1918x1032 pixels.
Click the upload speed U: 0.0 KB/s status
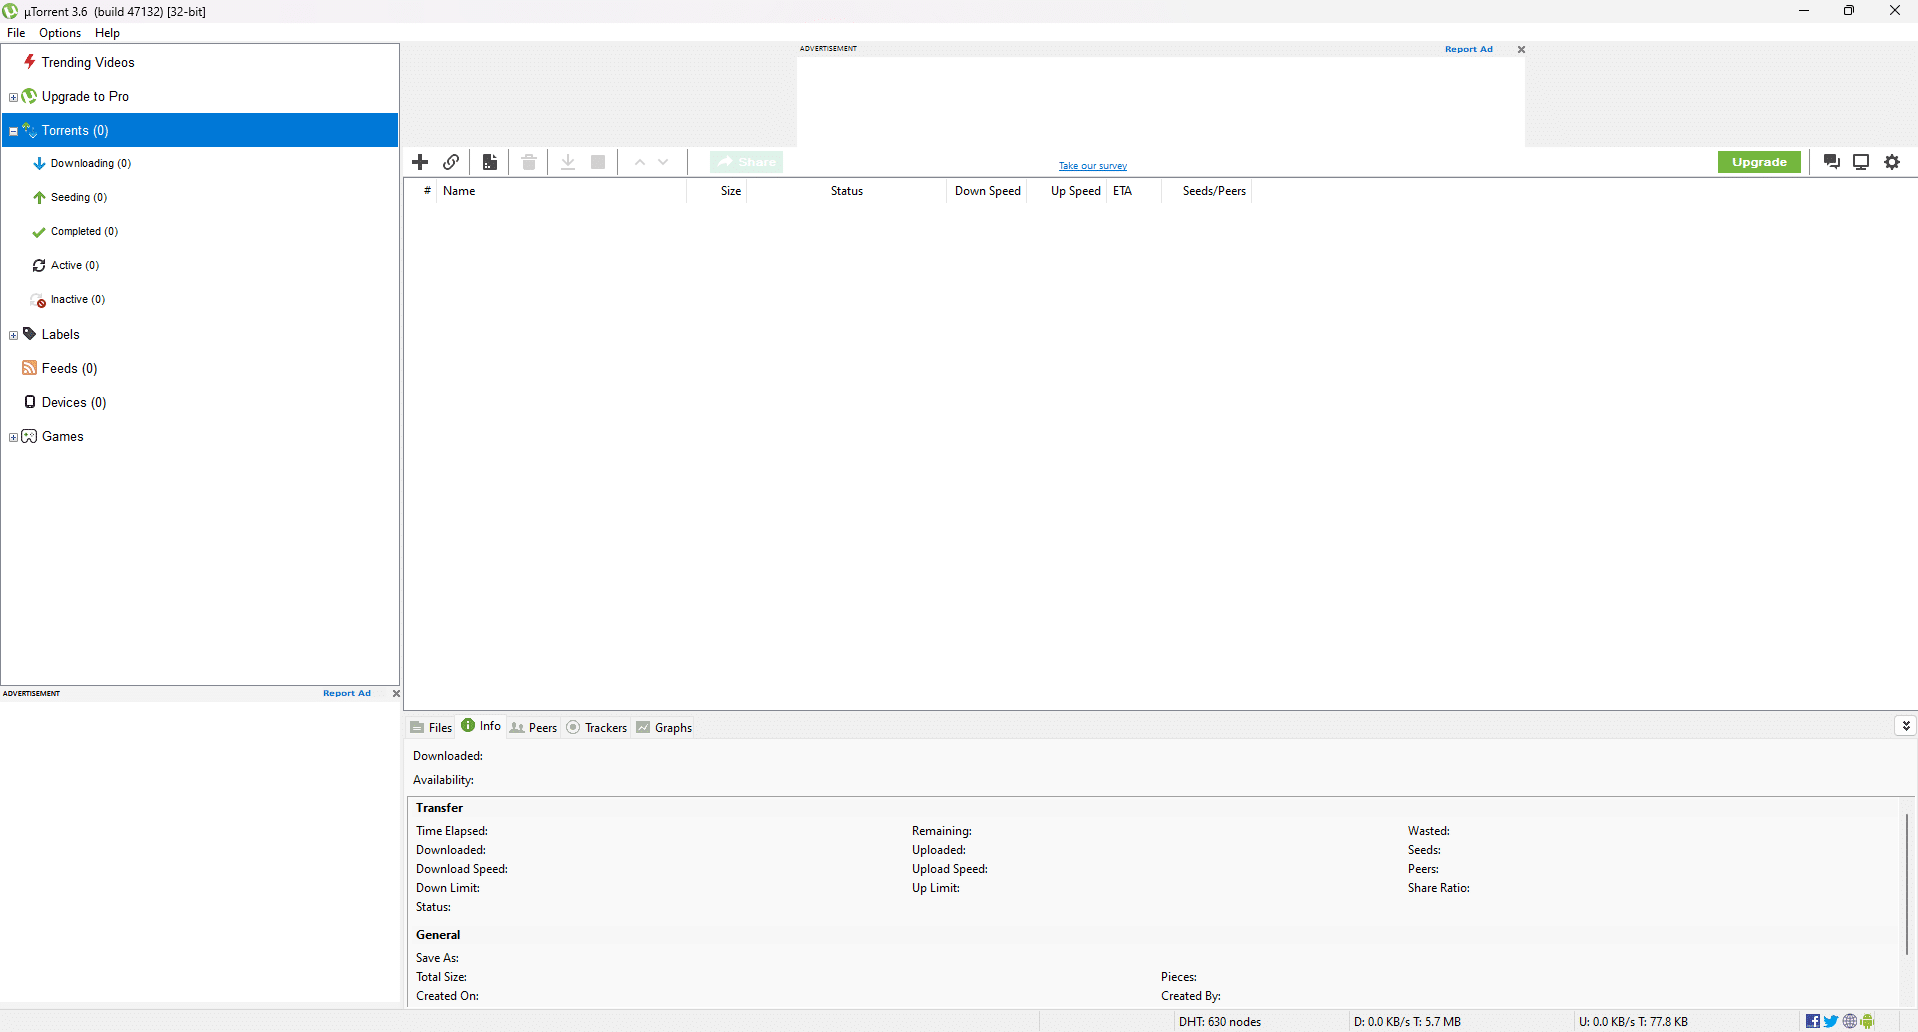click(x=1633, y=1021)
